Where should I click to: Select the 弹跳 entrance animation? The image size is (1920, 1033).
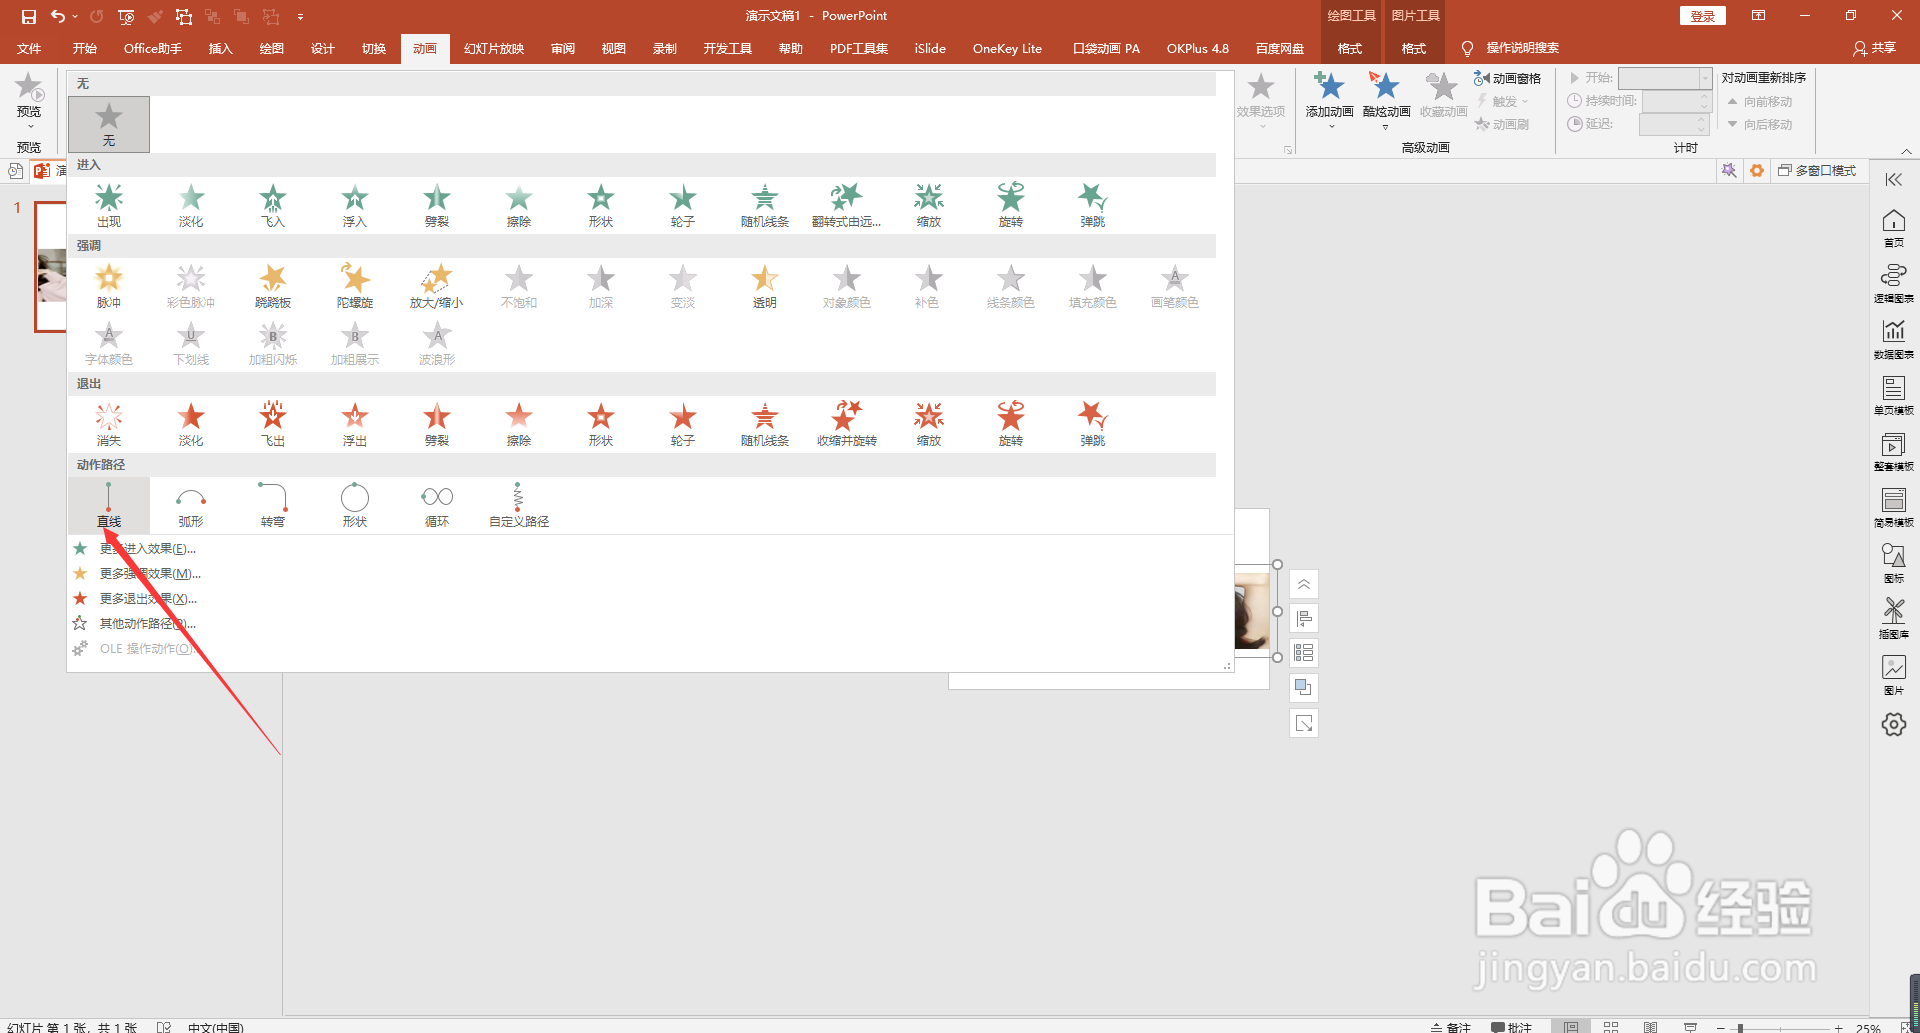pos(1093,205)
